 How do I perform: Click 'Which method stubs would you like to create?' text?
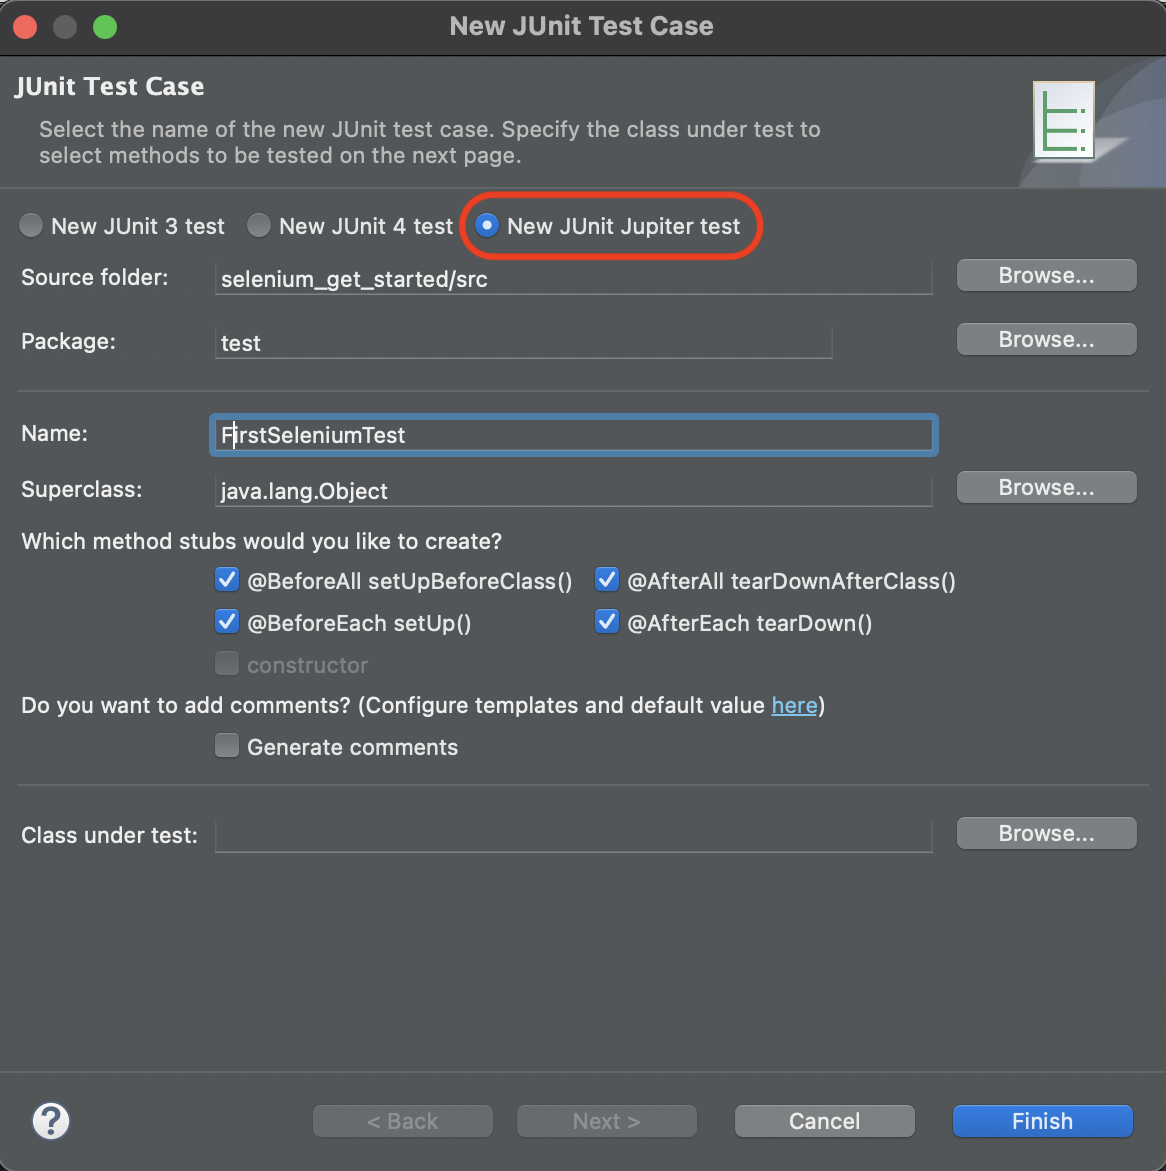tap(261, 541)
